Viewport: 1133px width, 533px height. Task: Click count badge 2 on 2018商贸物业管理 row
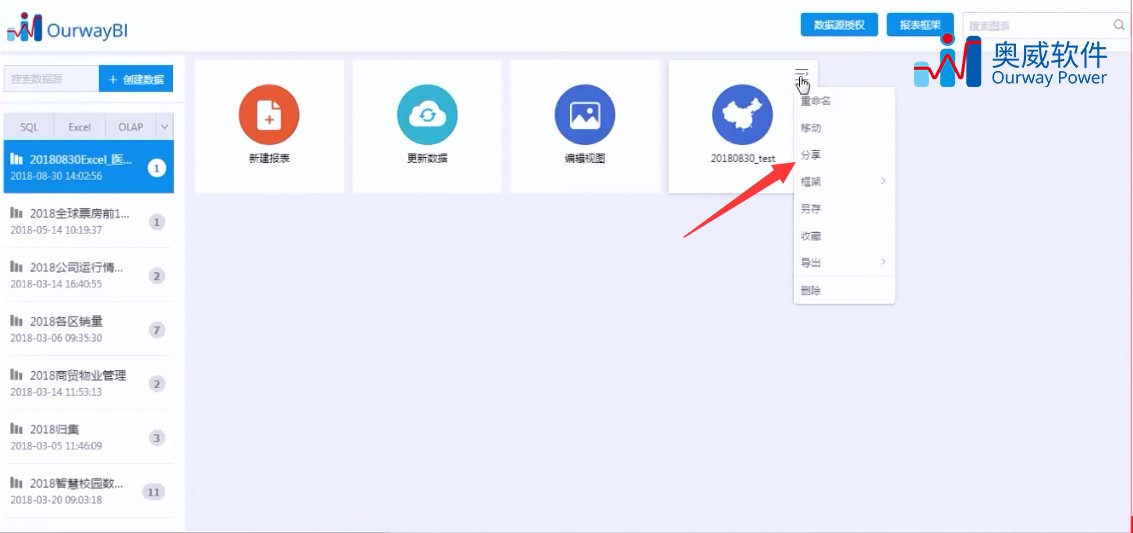(x=157, y=384)
